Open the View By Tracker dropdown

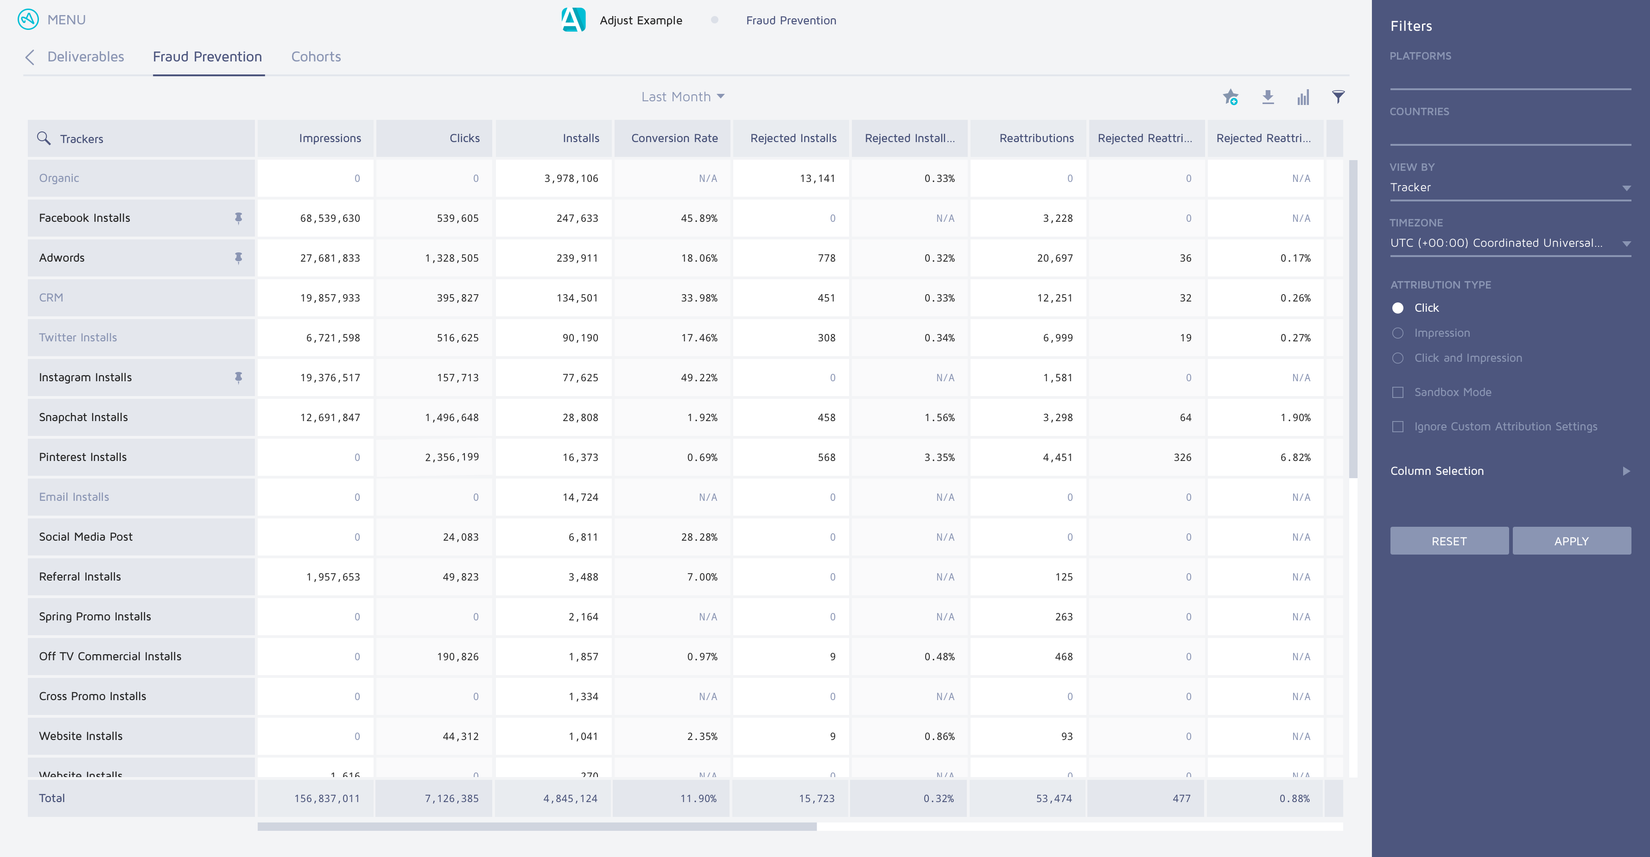[1509, 188]
